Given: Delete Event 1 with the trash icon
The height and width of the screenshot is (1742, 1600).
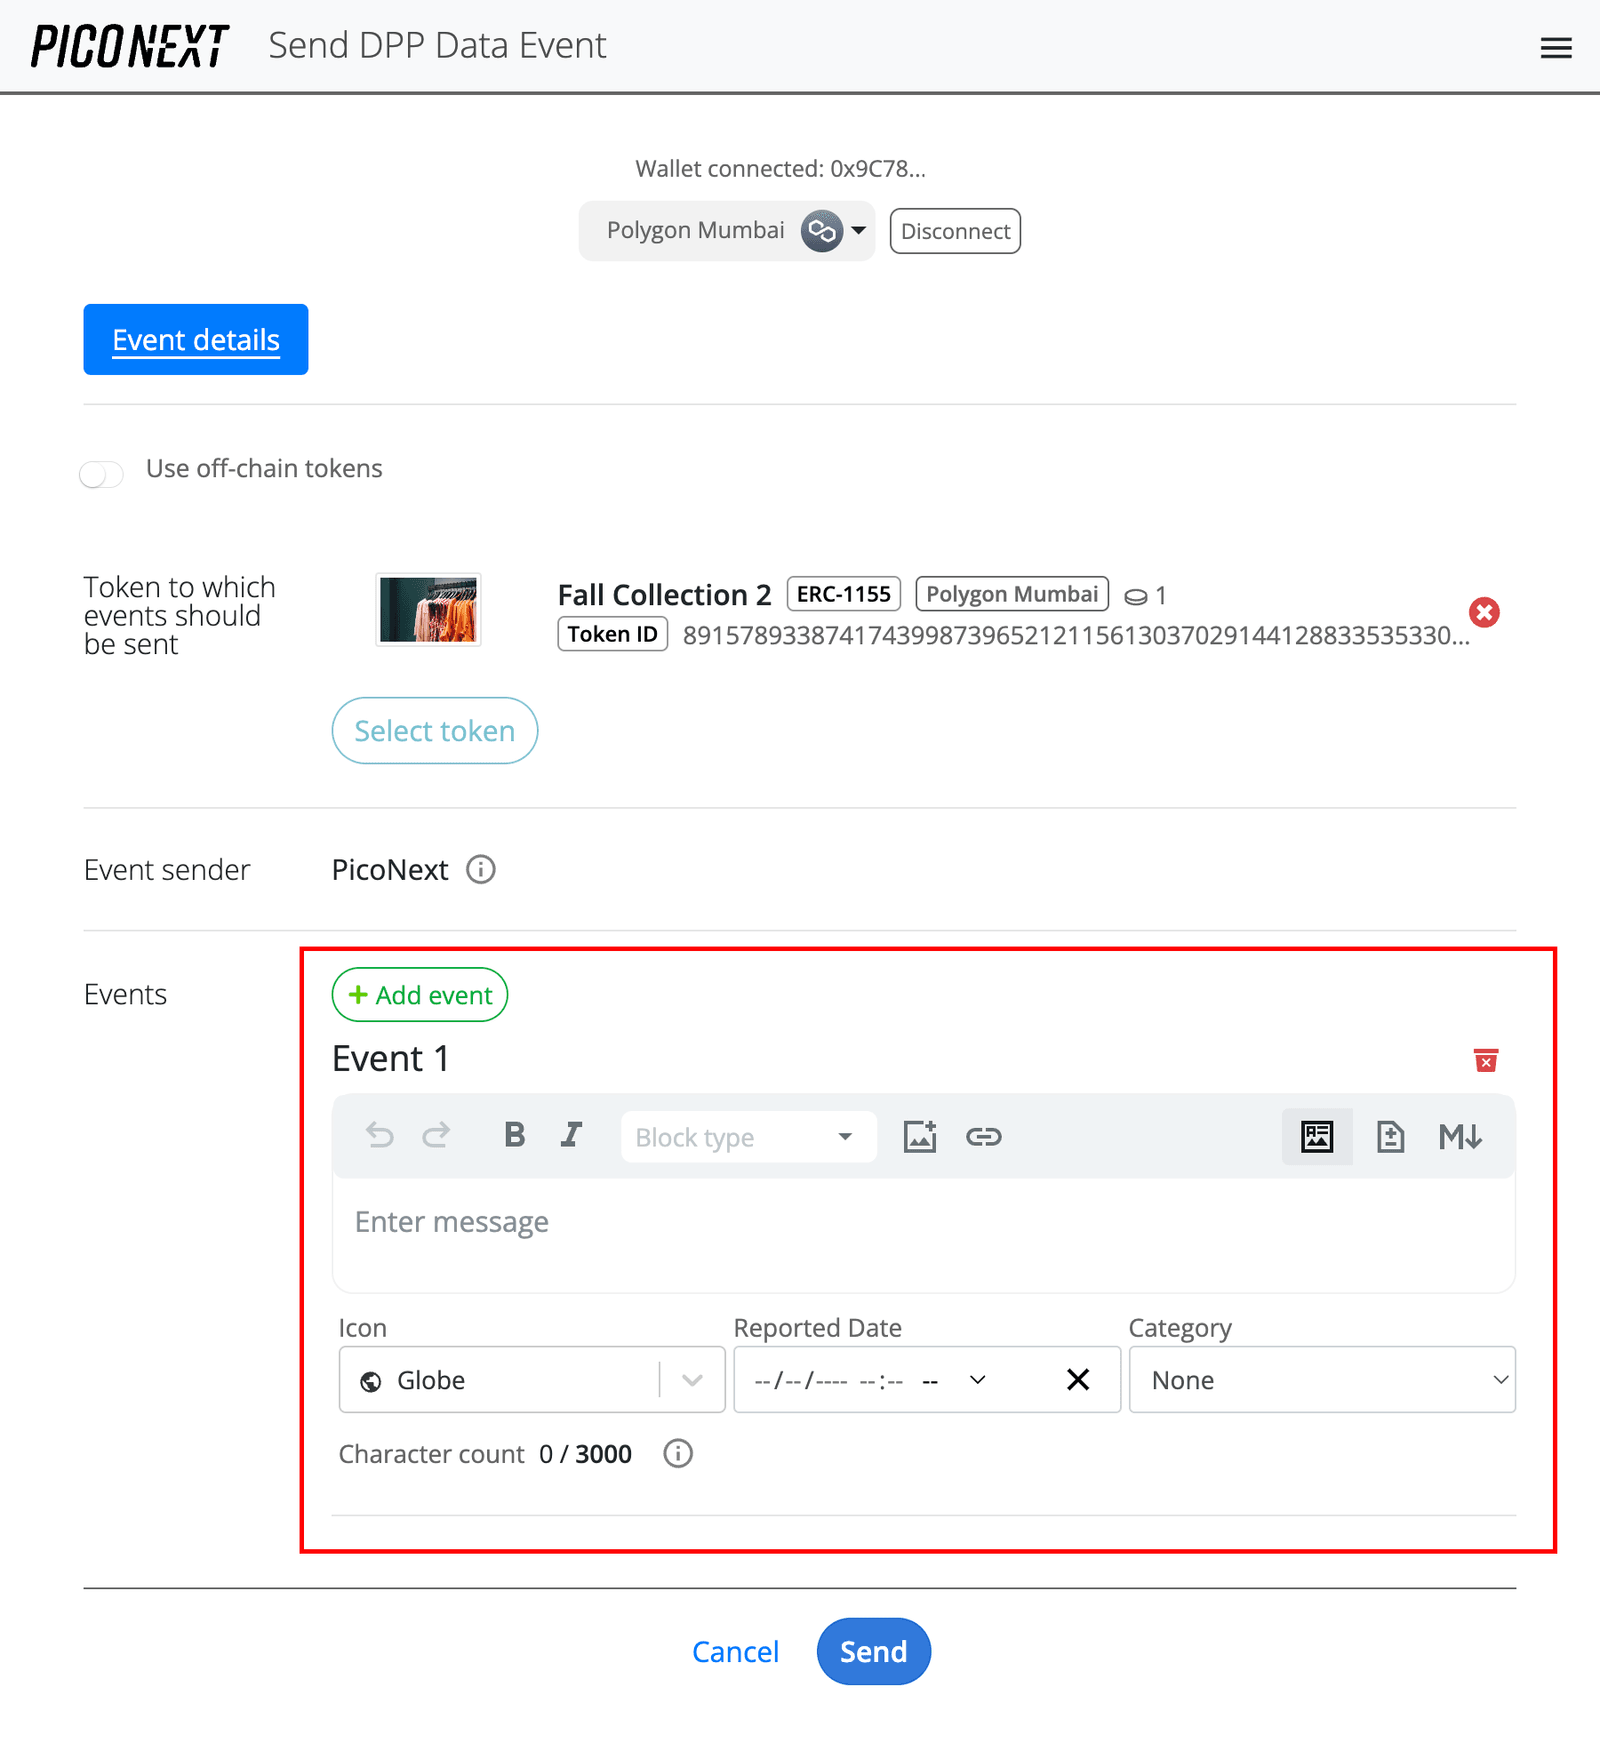Looking at the screenshot, I should (x=1486, y=1060).
